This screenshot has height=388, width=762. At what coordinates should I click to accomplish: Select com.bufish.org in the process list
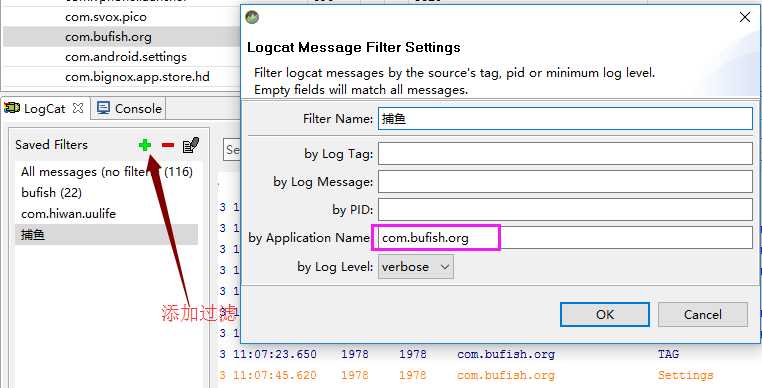(x=121, y=37)
